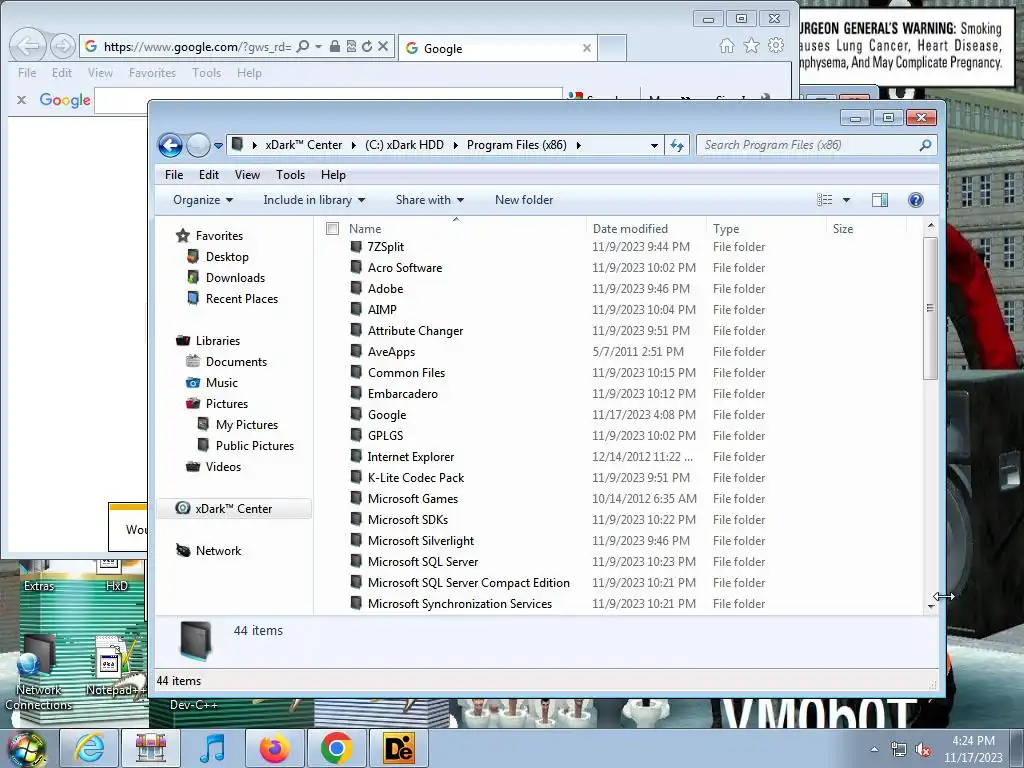Refresh the Program Files (x86) folder view

[677, 145]
